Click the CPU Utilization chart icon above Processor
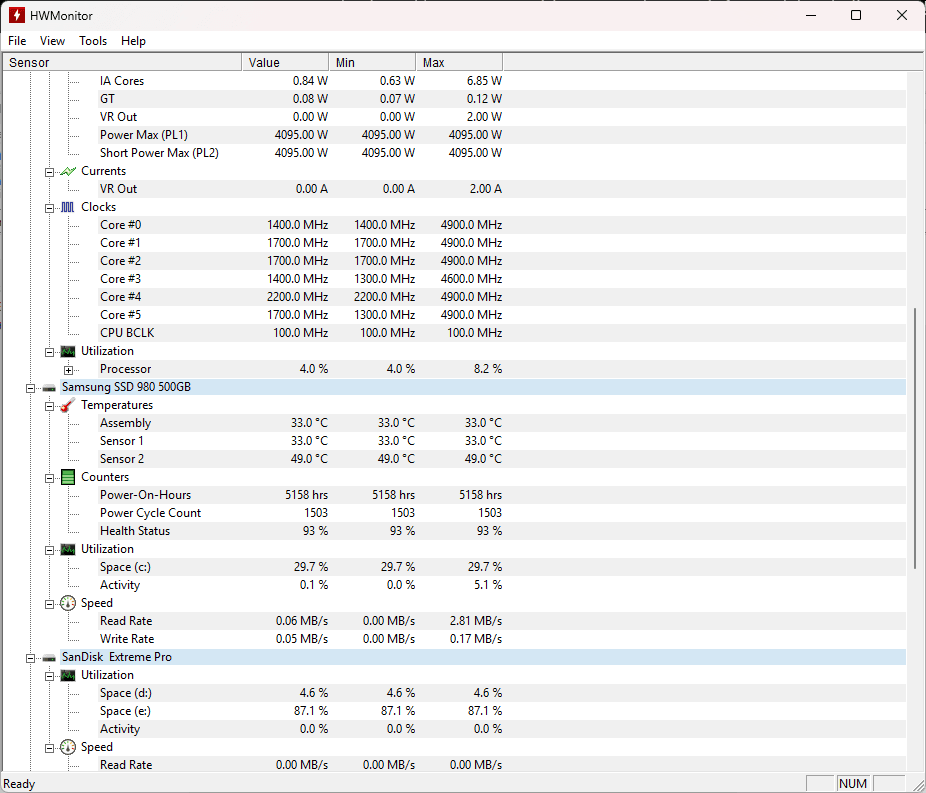 pos(68,351)
